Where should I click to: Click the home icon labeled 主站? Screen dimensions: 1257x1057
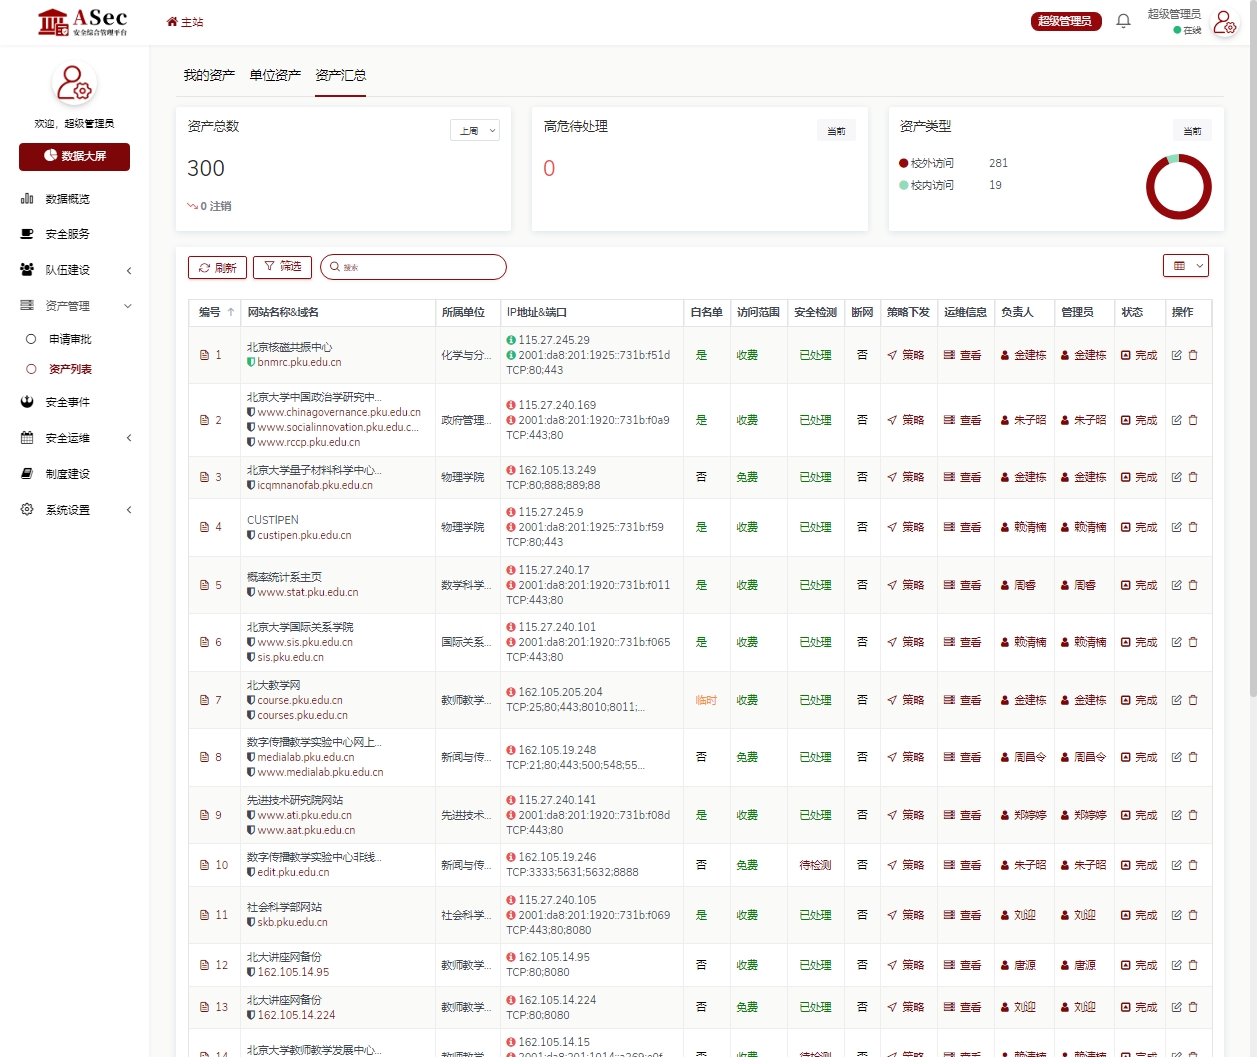coord(185,22)
